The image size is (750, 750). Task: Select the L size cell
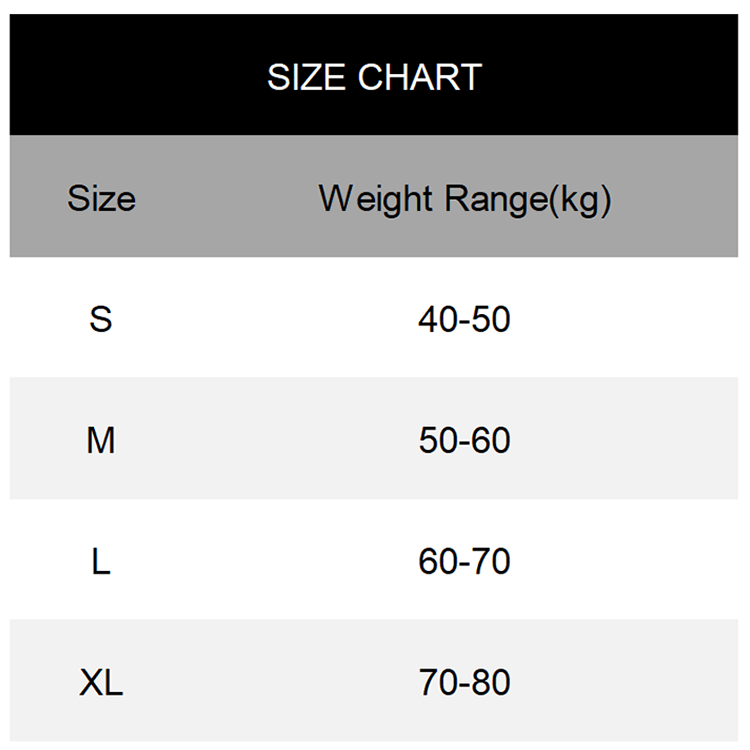101,561
